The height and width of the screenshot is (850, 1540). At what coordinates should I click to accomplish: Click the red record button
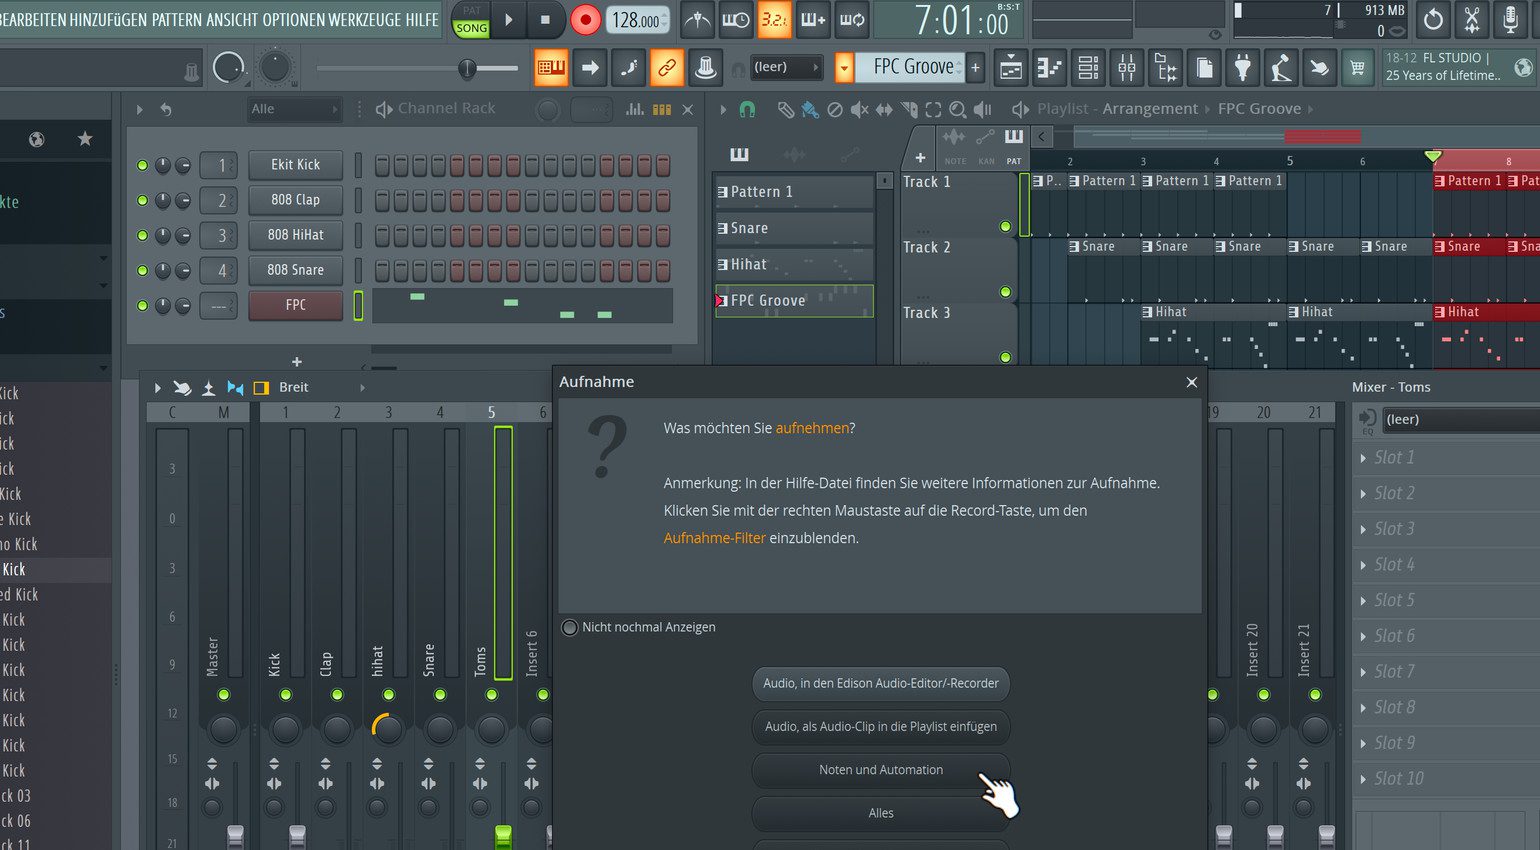[x=586, y=20]
